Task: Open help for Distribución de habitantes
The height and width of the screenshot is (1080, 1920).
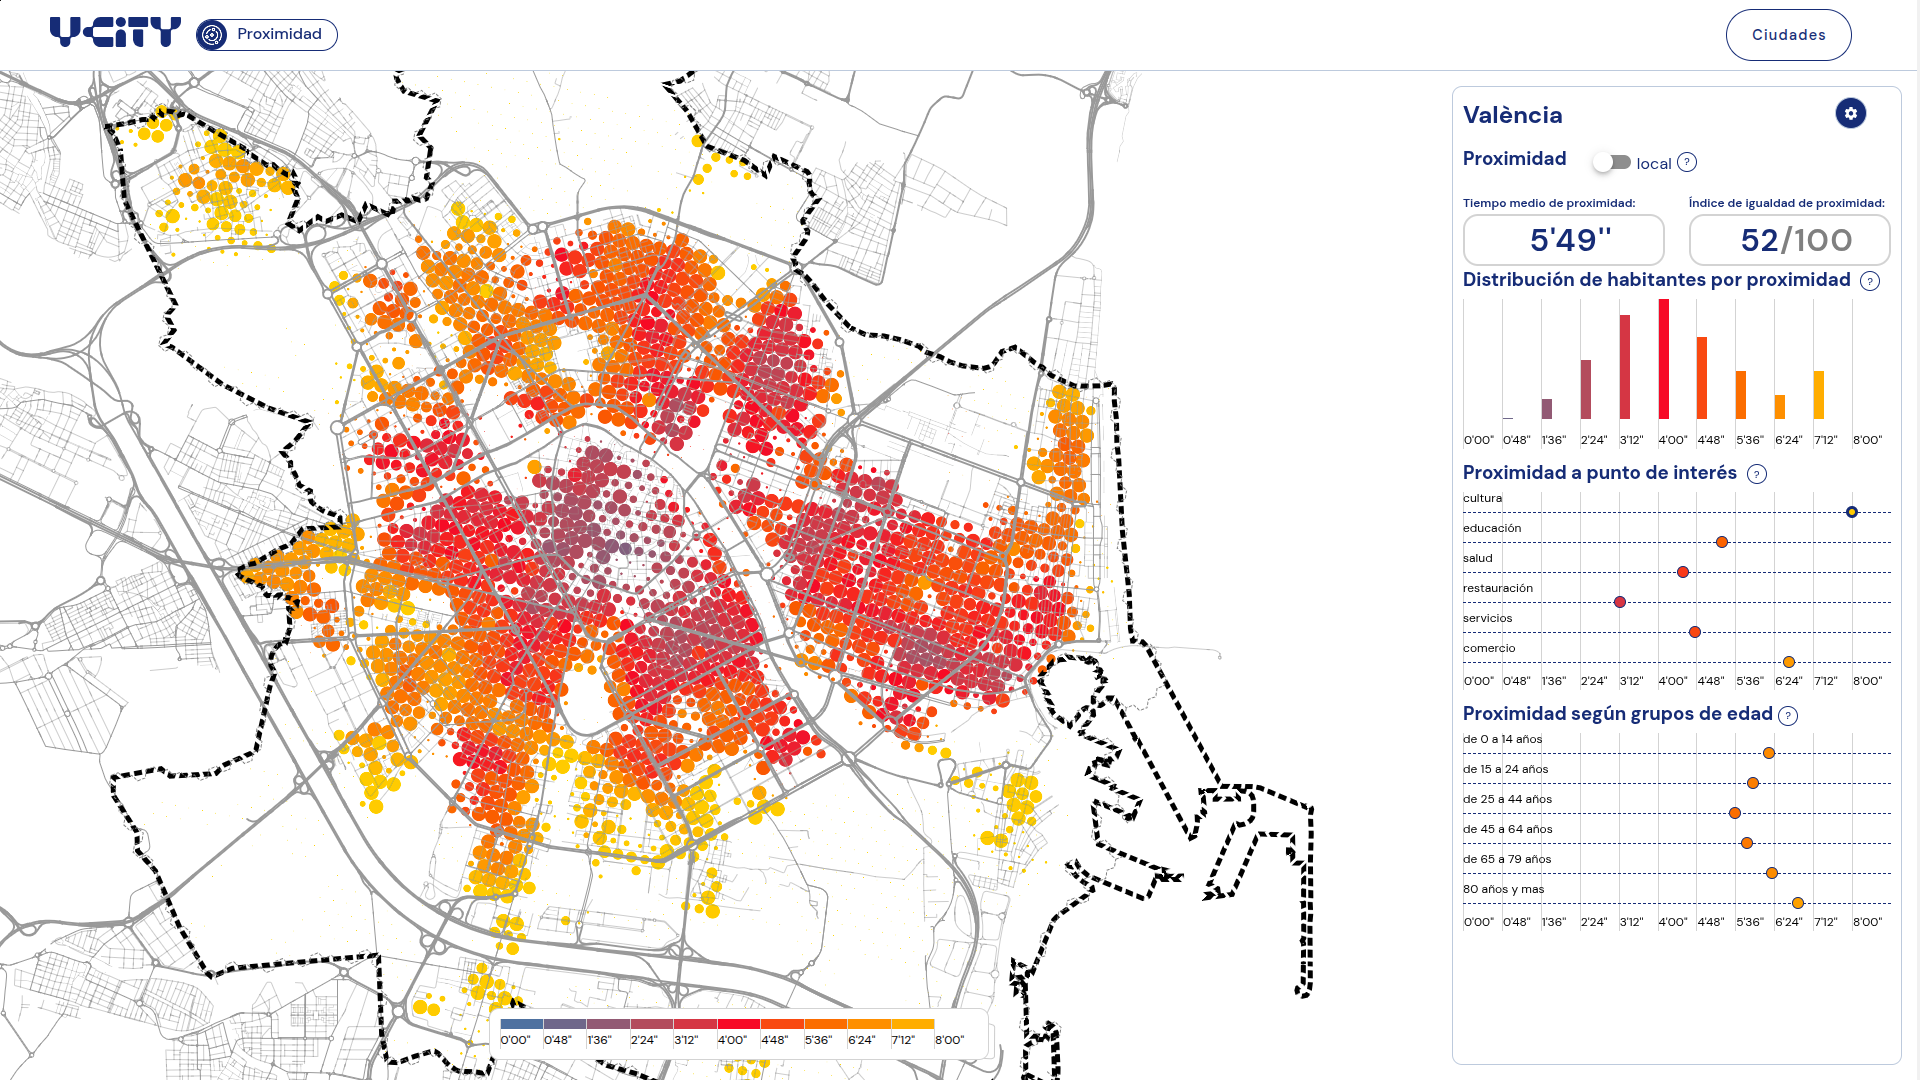Action: 1870,281
